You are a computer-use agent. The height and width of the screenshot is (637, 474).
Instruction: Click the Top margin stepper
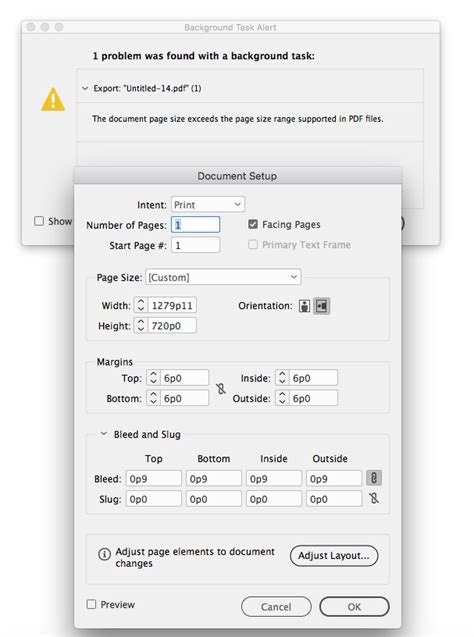pos(153,378)
